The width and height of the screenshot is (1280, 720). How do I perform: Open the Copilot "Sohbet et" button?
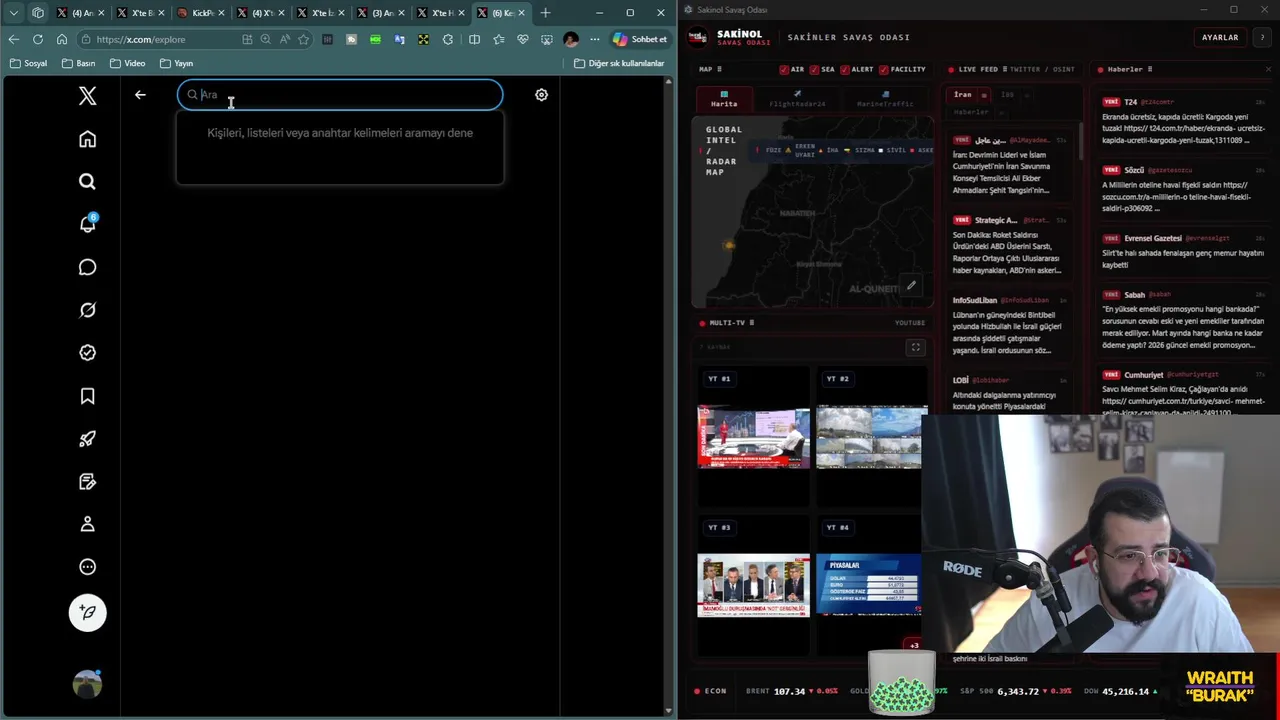640,39
